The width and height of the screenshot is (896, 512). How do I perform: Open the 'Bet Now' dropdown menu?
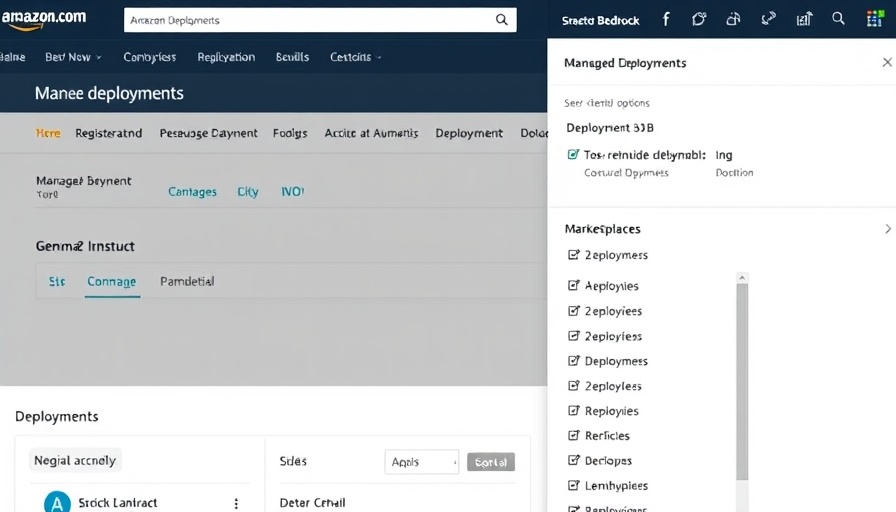tap(73, 57)
